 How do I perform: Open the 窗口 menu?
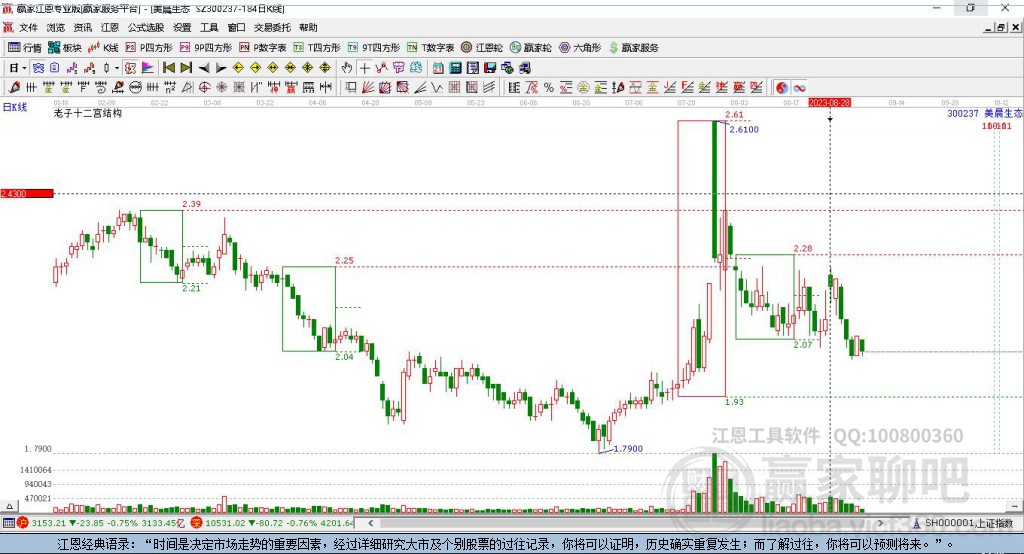click(236, 27)
